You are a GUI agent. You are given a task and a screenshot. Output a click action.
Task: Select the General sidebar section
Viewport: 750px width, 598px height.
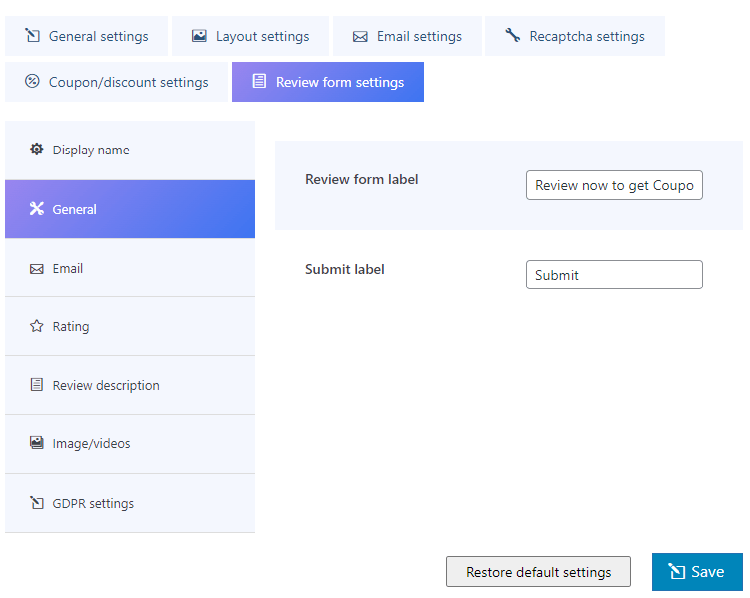pyautogui.click(x=130, y=209)
